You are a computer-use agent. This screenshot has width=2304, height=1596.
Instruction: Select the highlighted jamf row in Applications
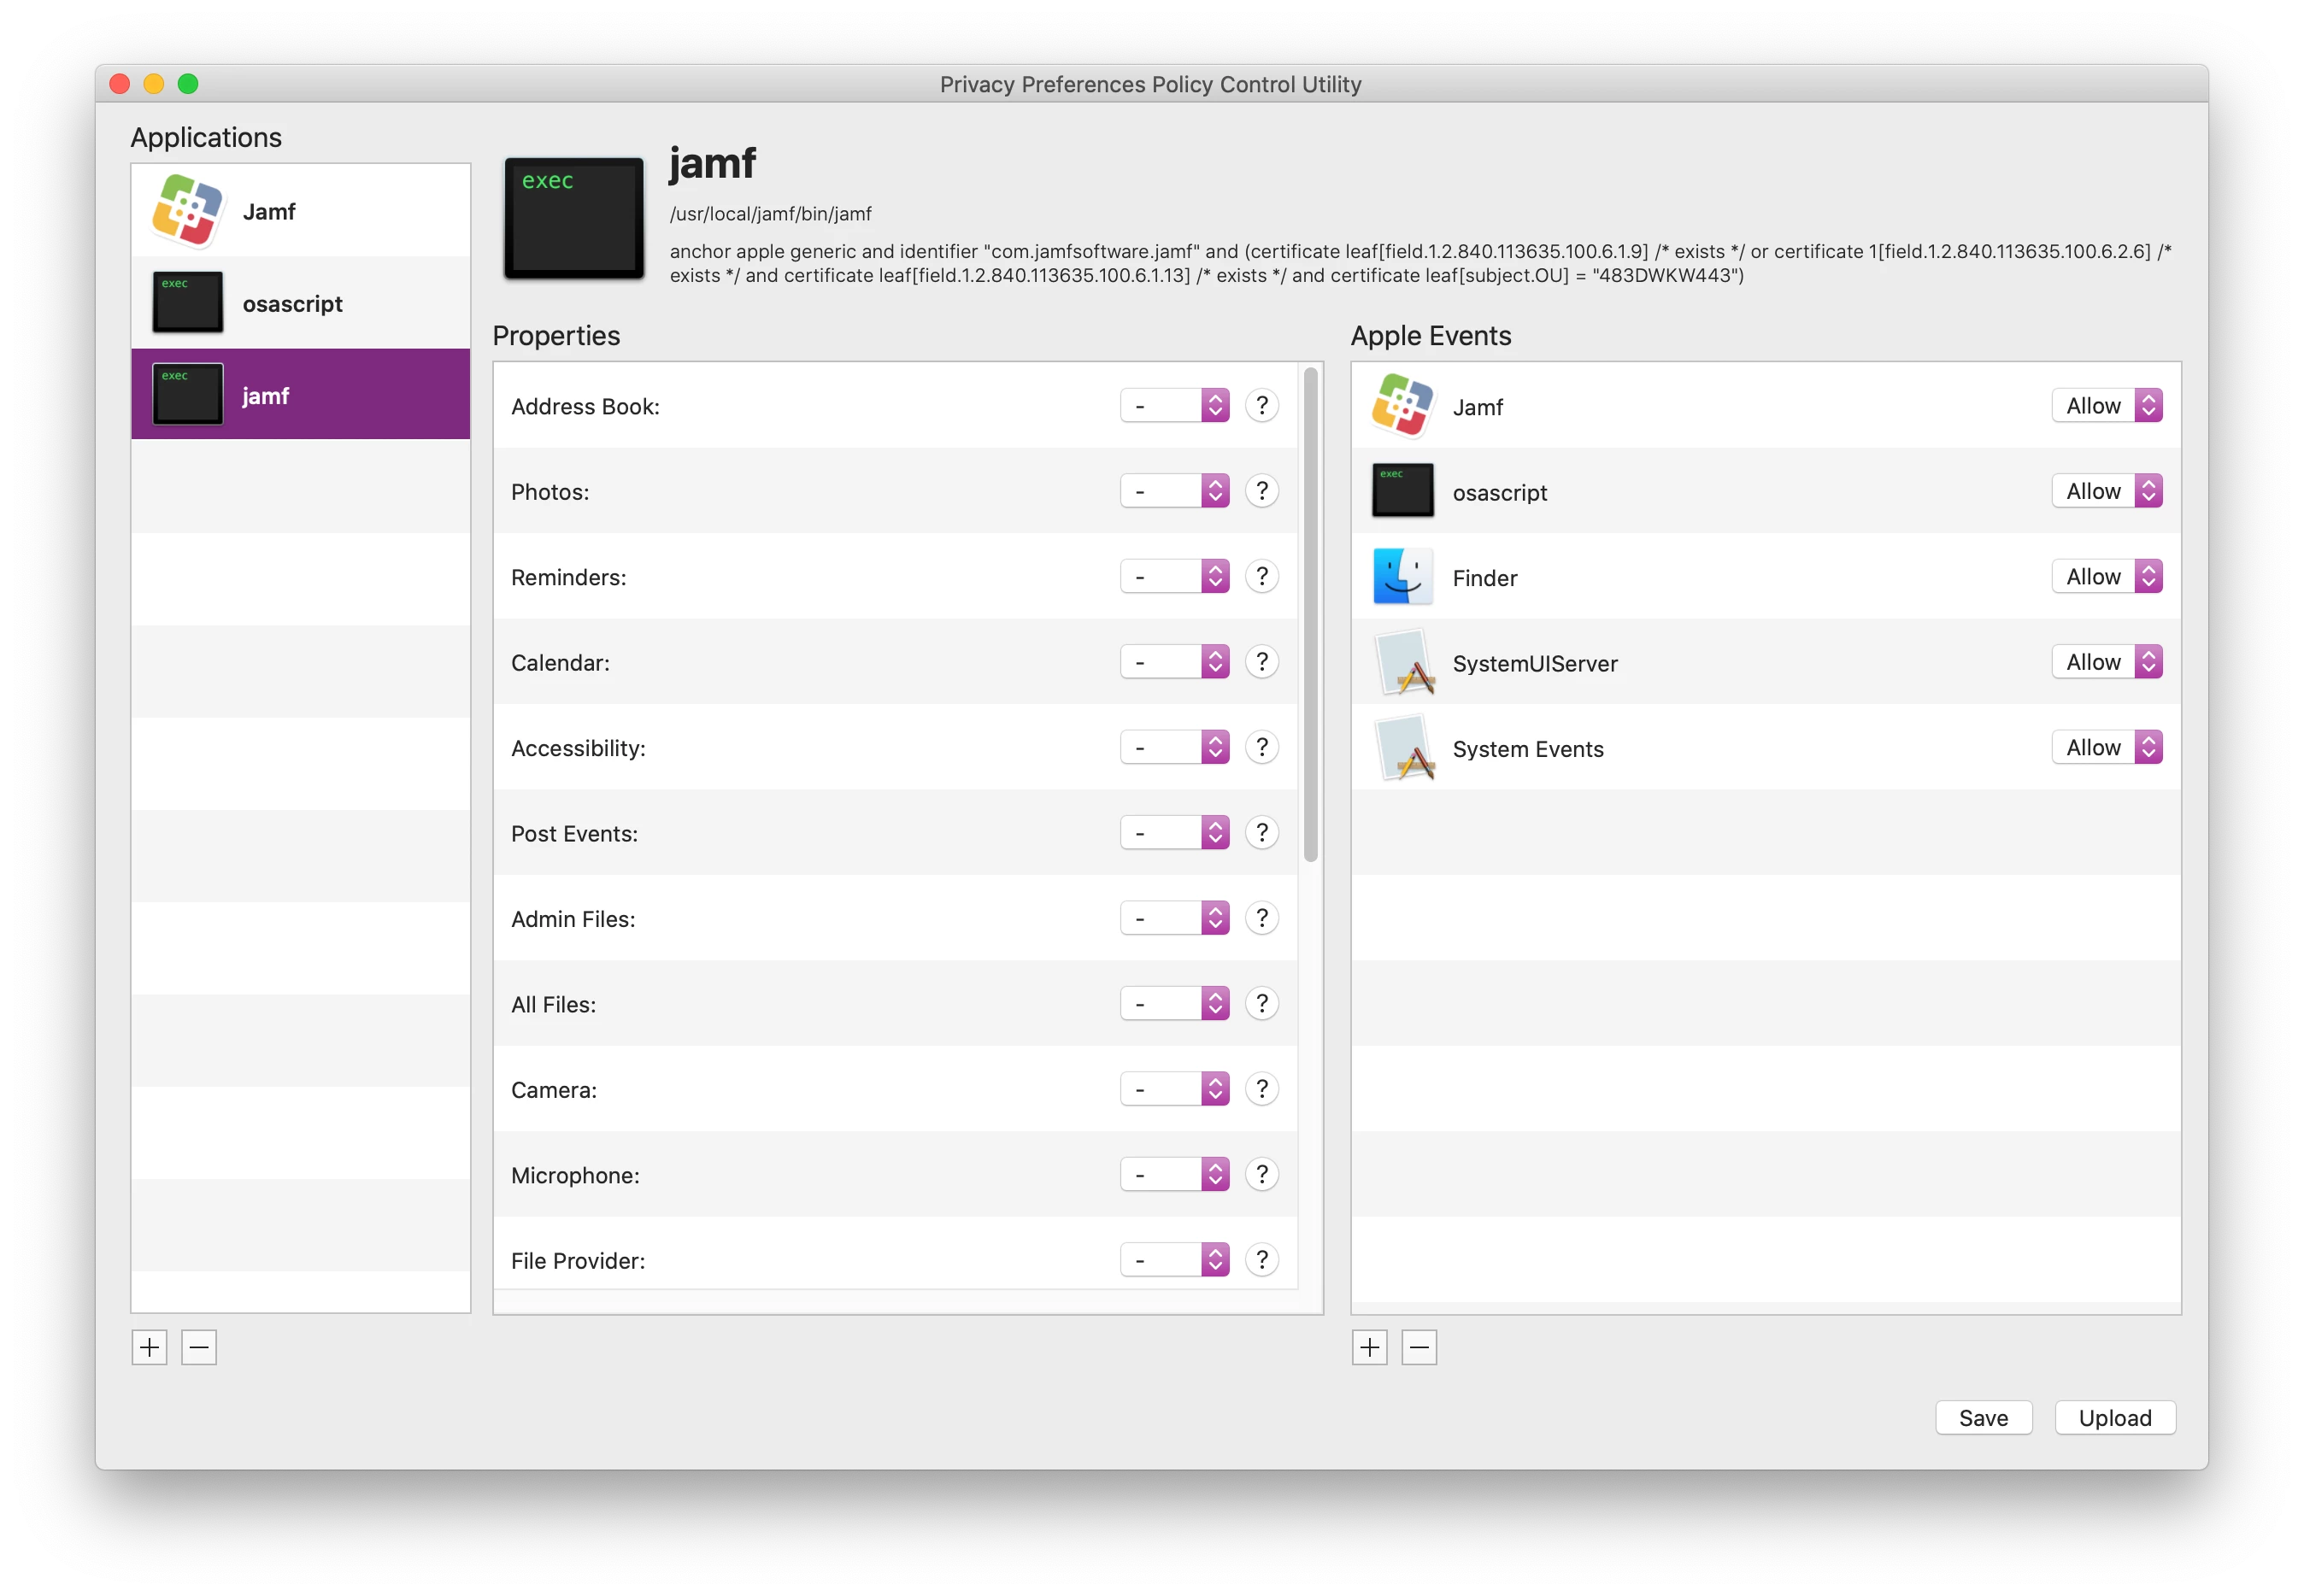coord(300,394)
